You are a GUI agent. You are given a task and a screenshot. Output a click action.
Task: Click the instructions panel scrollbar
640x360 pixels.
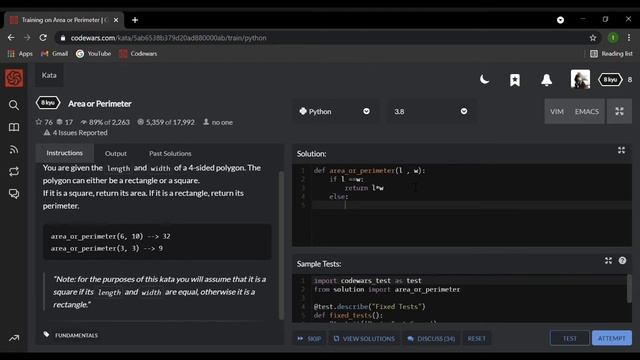[x=281, y=245]
